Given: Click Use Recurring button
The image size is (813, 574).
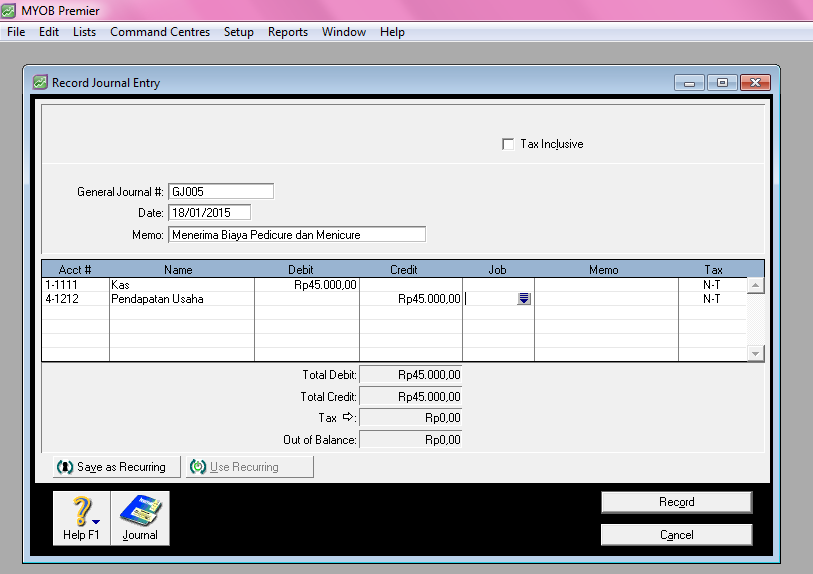Looking at the screenshot, I should (250, 467).
